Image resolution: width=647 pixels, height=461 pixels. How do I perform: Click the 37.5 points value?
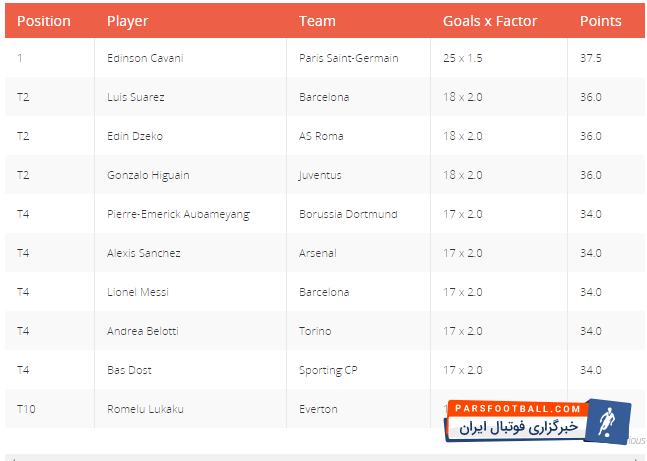tap(590, 58)
